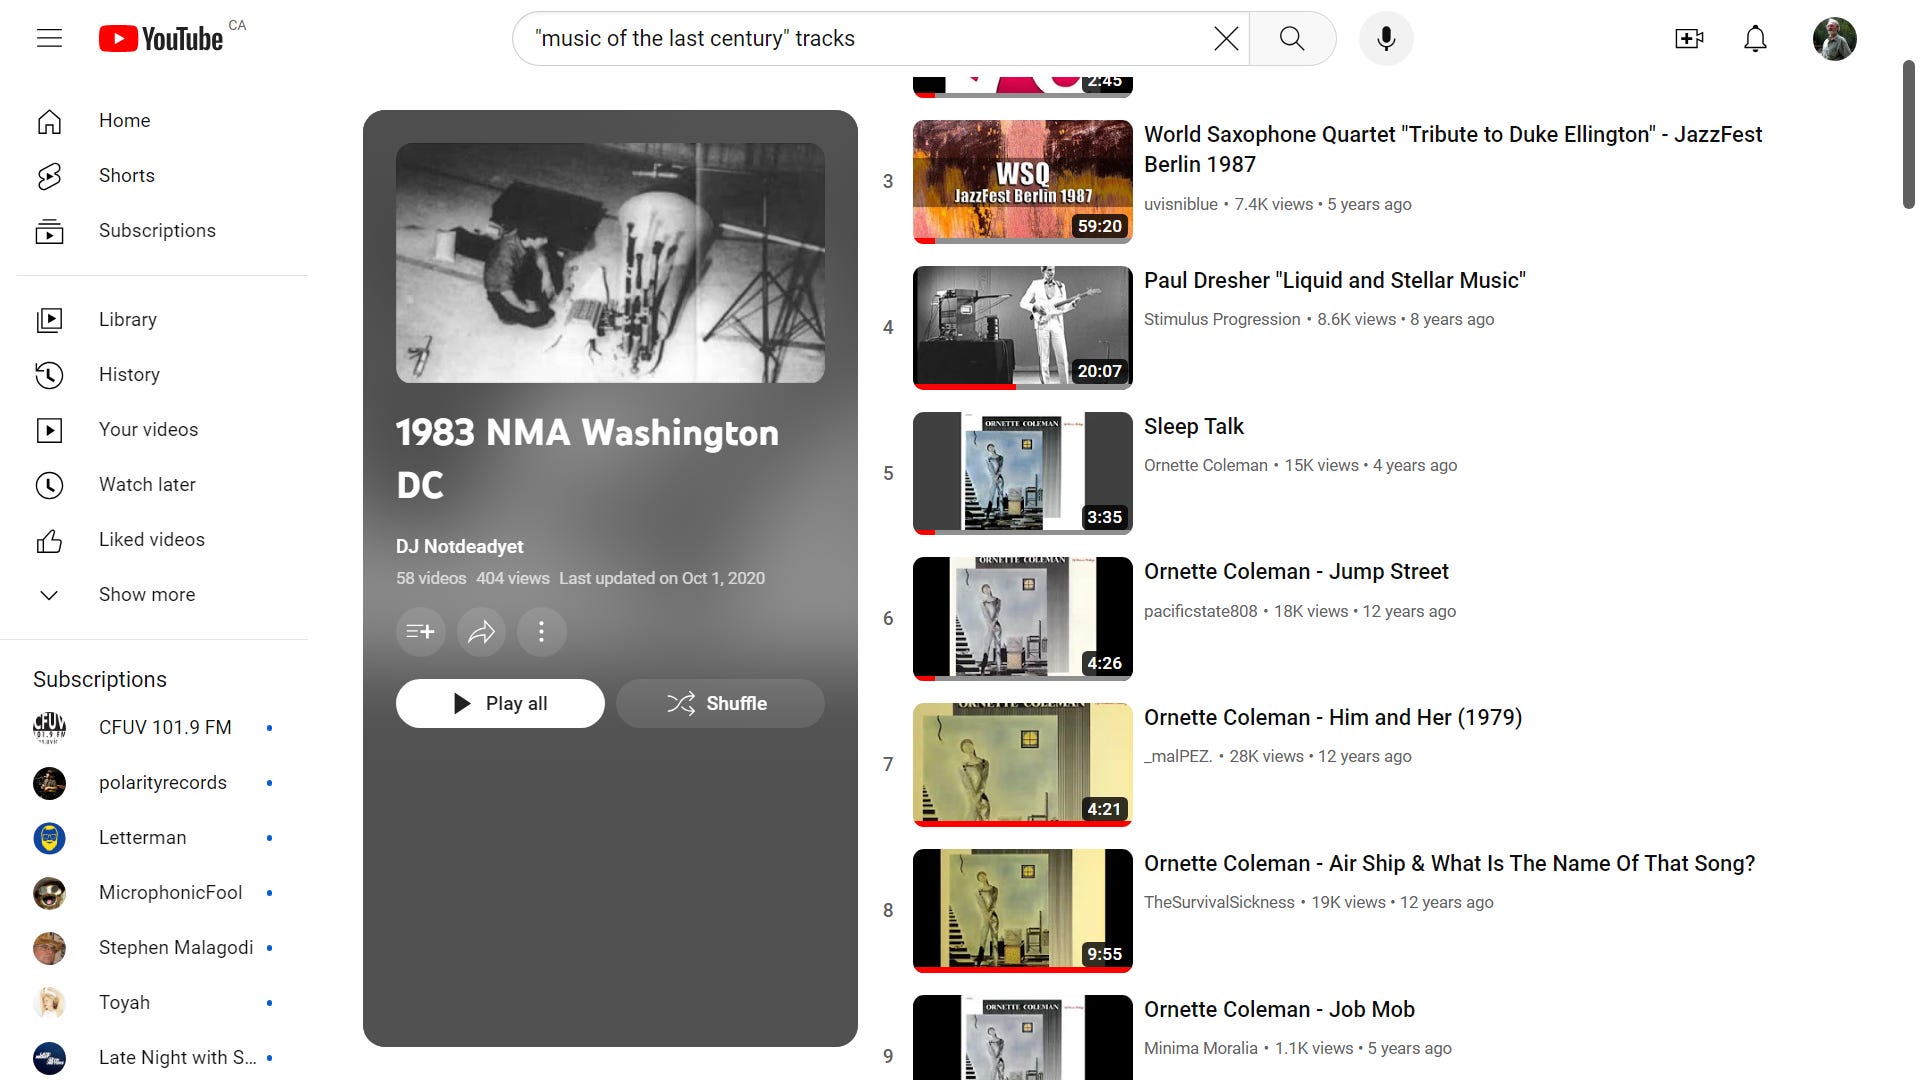Screen dimensions: 1920x1080
Task: Click the Toyah channel avatar icon
Action: [49, 1002]
